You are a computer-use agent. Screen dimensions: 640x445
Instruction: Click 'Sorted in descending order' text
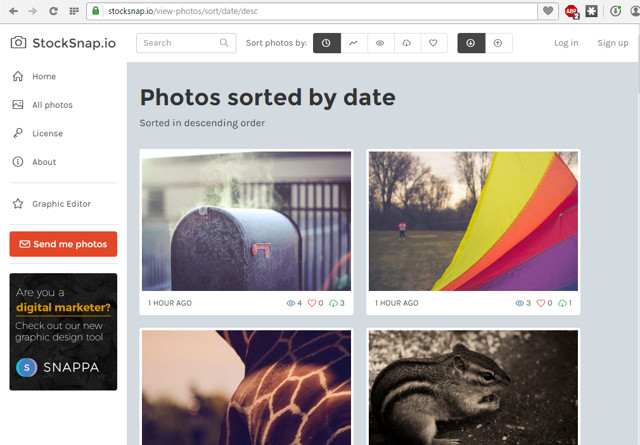pyautogui.click(x=202, y=123)
